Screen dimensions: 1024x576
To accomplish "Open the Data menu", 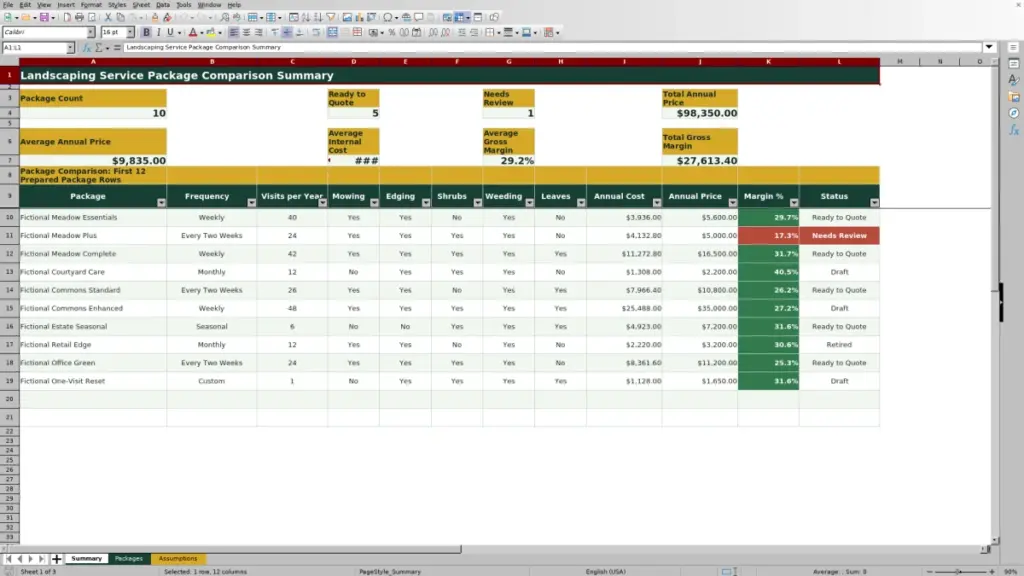I will [x=163, y=5].
